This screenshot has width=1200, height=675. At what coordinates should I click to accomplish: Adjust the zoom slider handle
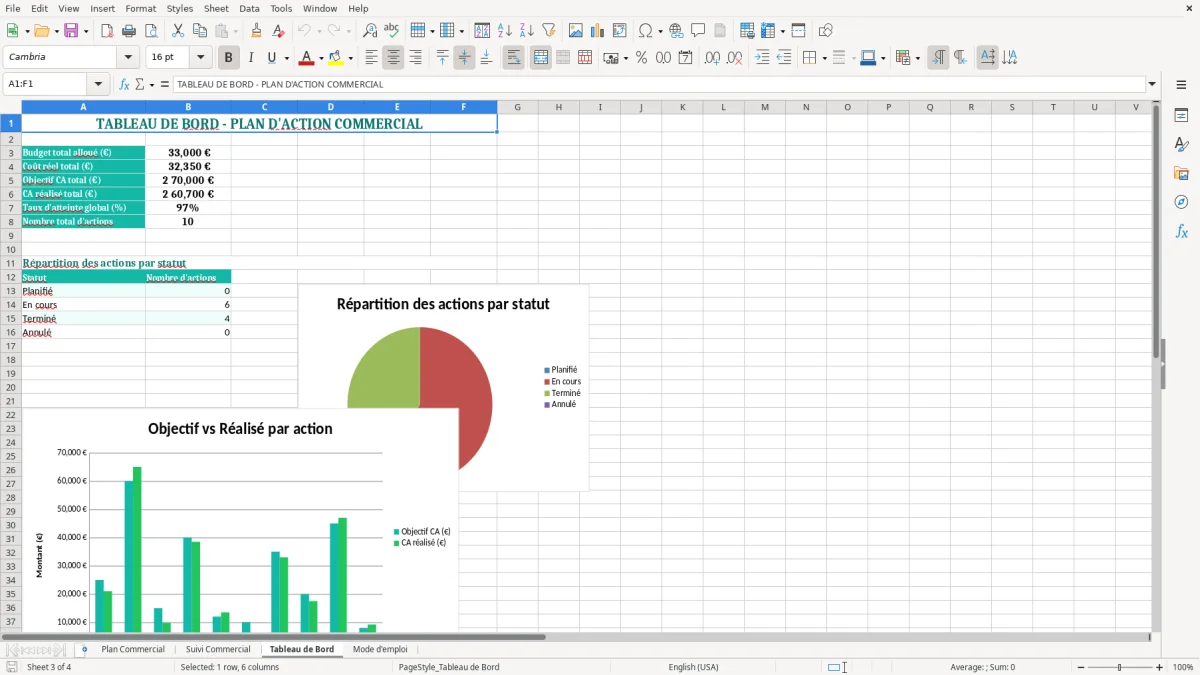1119,667
